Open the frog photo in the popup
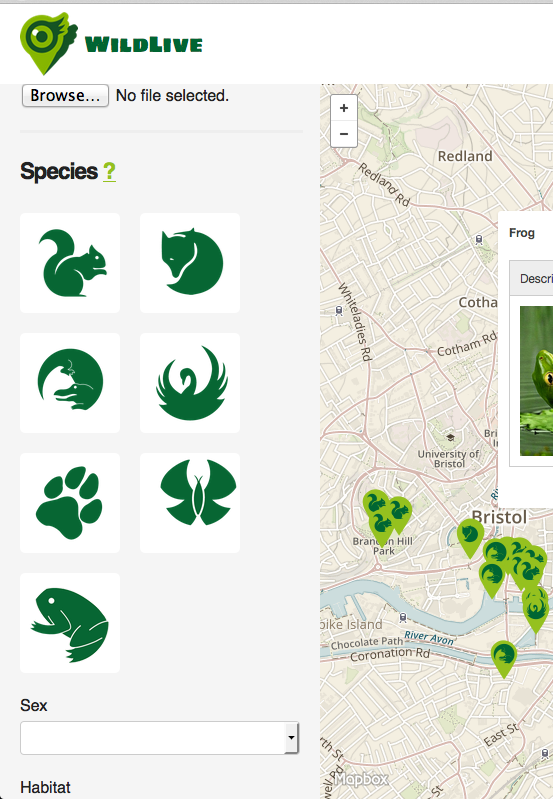The height and width of the screenshot is (799, 553). [x=536, y=381]
